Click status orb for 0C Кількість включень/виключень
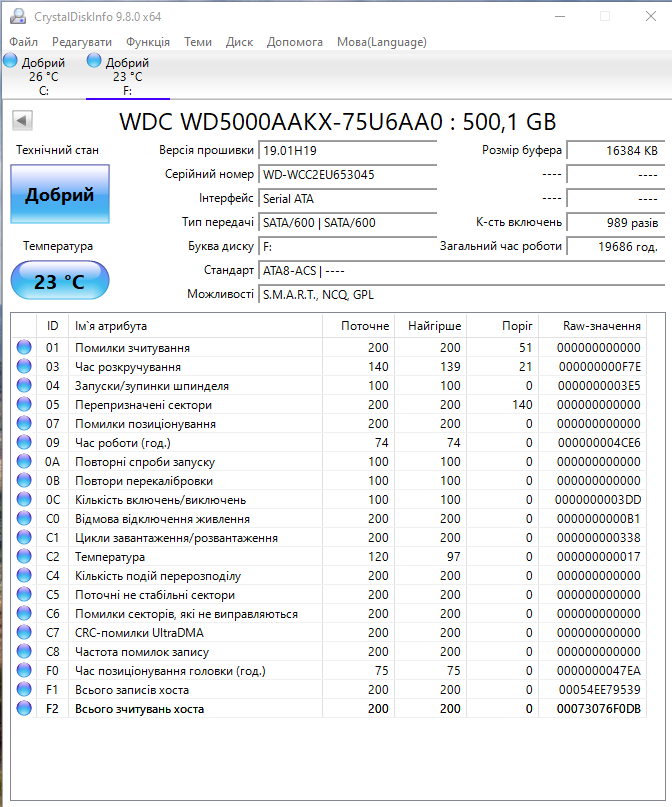 tap(24, 500)
